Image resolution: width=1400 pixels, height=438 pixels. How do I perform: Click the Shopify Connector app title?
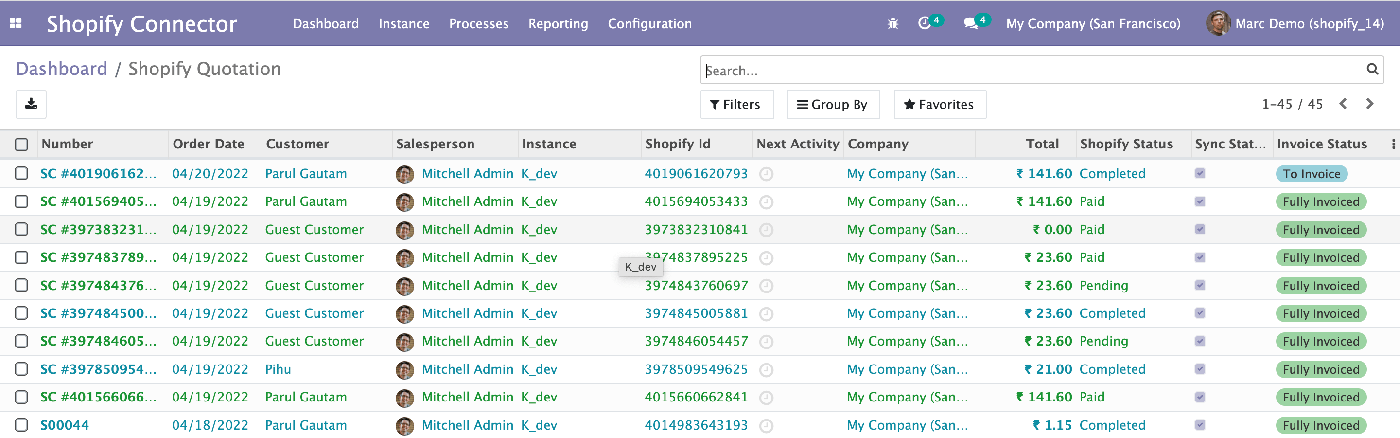tap(142, 24)
